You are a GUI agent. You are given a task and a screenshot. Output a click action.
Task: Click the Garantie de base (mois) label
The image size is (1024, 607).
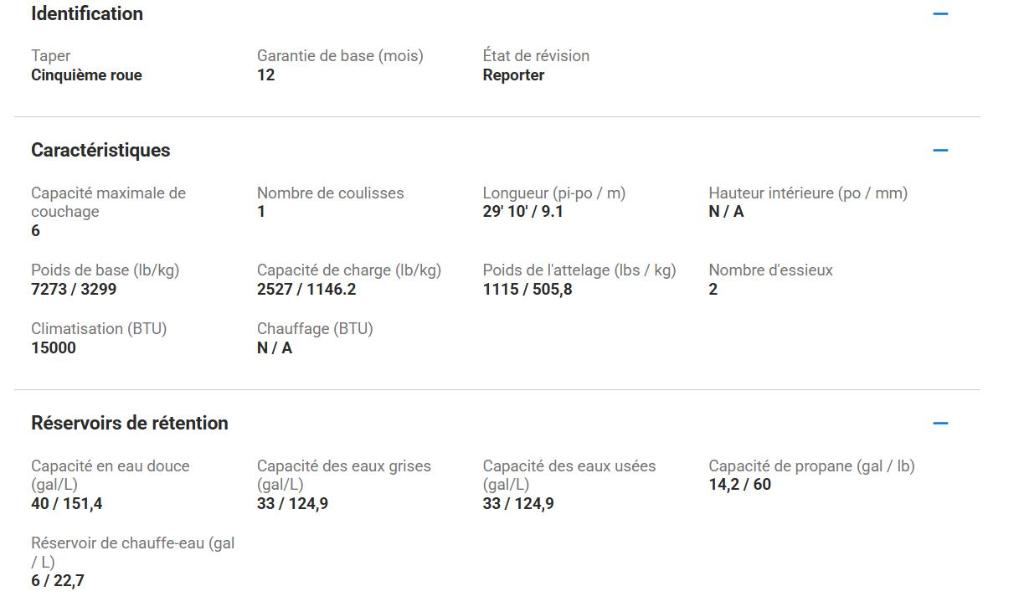click(340, 56)
